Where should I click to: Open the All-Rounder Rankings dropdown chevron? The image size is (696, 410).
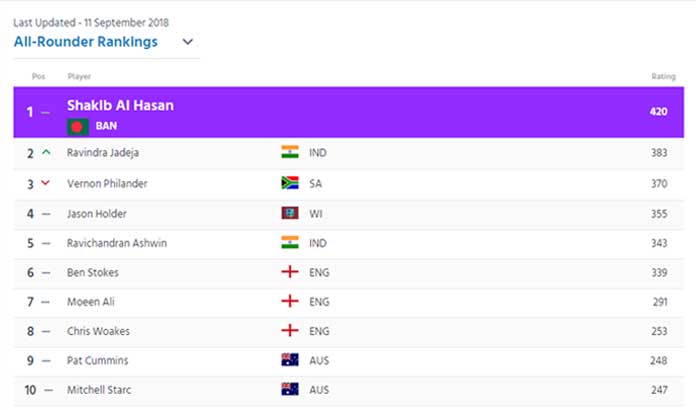coord(188,42)
